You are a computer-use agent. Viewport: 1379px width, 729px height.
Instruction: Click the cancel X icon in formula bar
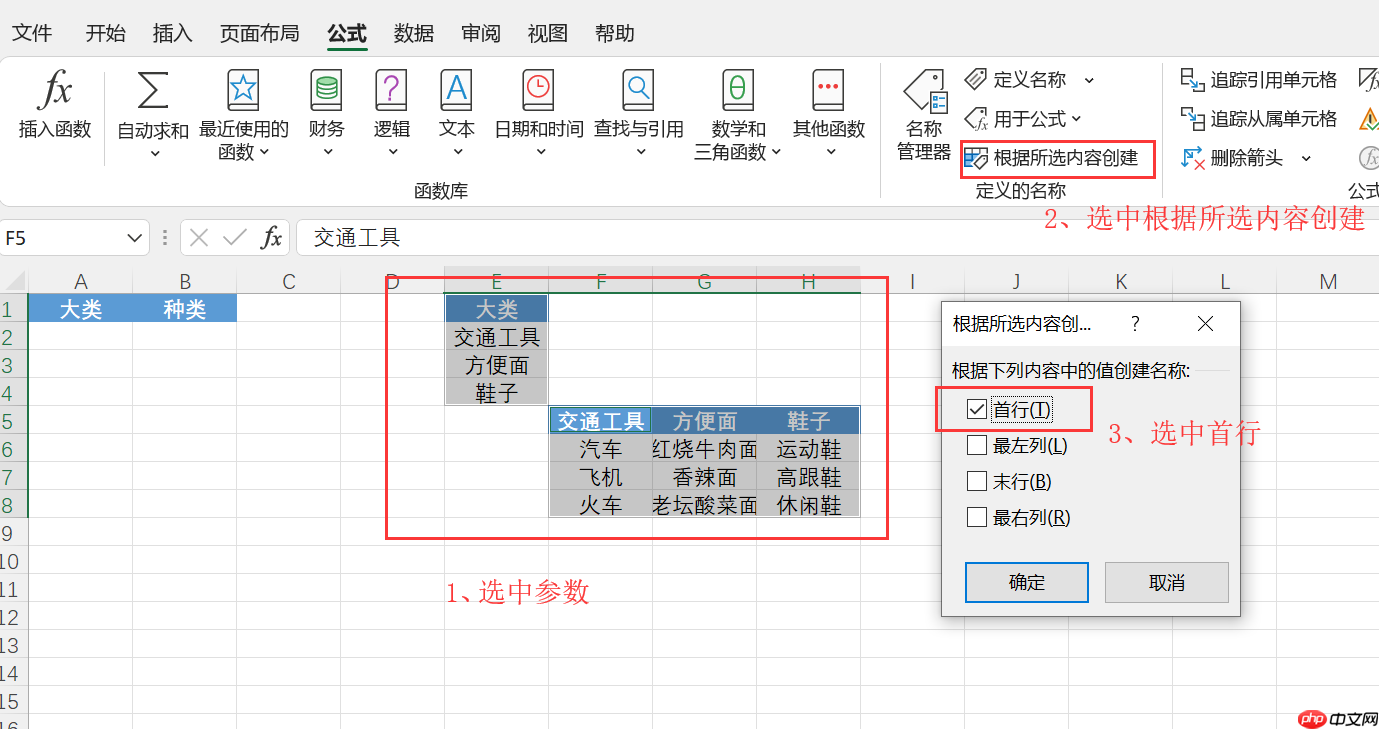(x=199, y=238)
